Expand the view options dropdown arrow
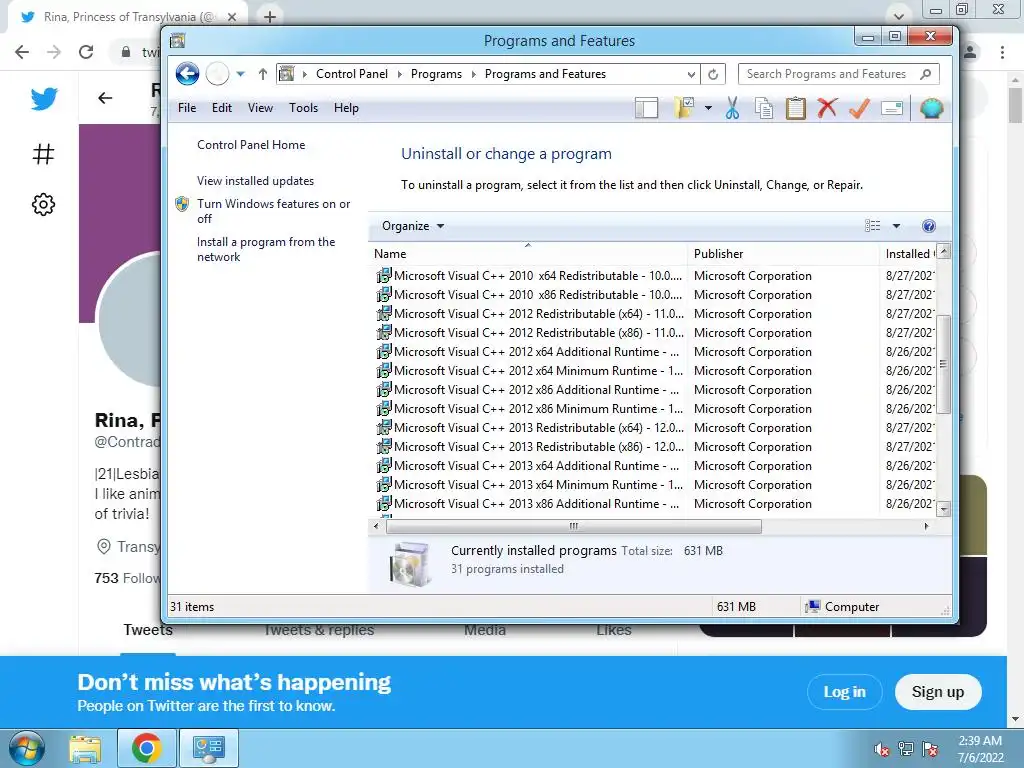The height and width of the screenshot is (768, 1024). point(896,226)
